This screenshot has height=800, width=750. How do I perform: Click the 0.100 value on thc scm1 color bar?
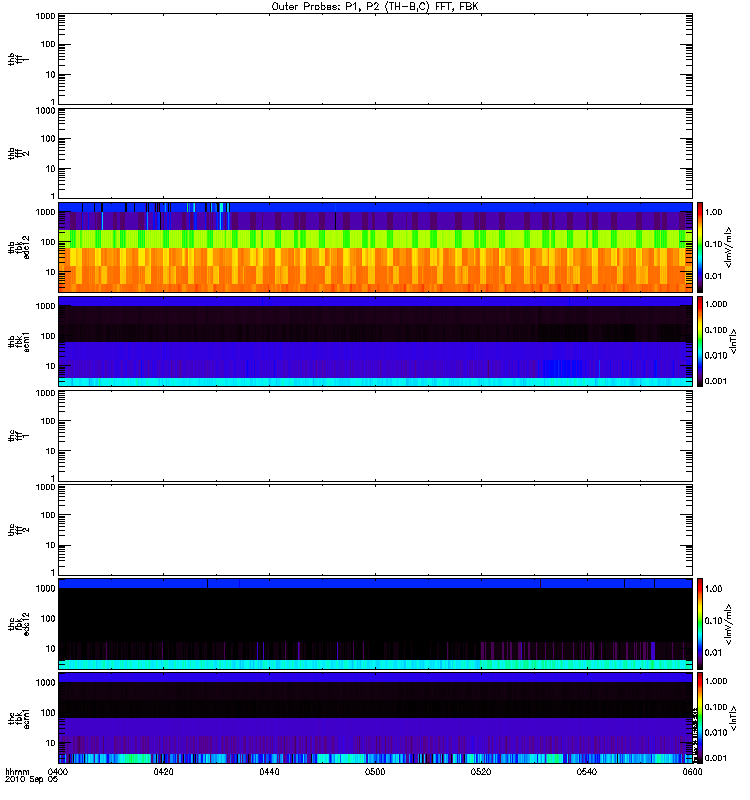[x=716, y=707]
